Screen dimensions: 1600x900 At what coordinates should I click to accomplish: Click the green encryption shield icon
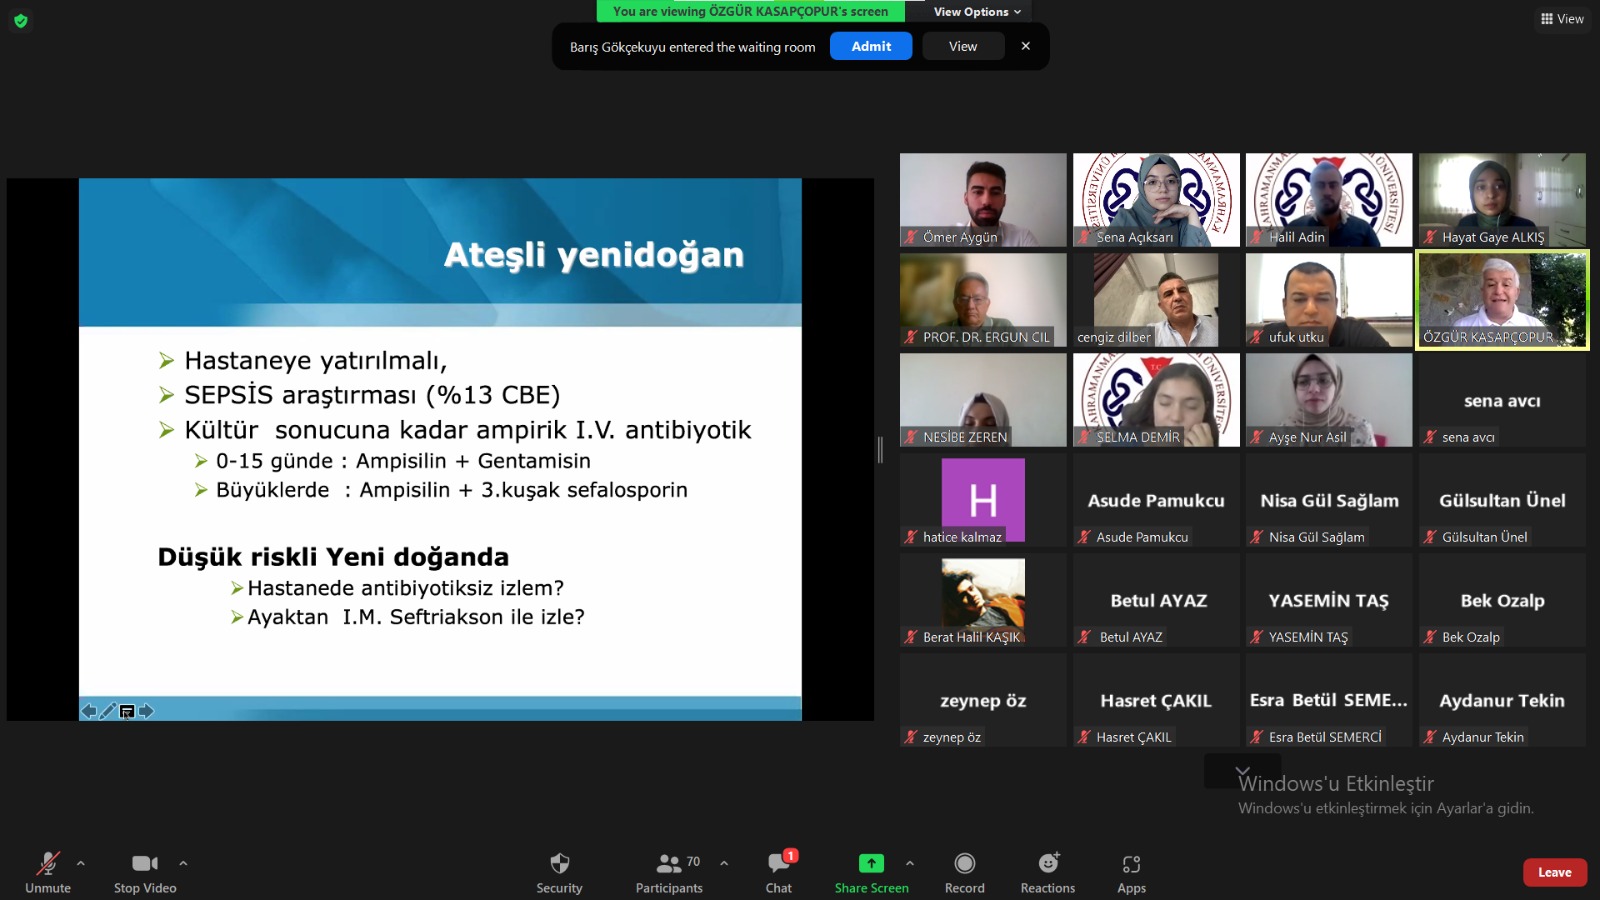[x=21, y=20]
